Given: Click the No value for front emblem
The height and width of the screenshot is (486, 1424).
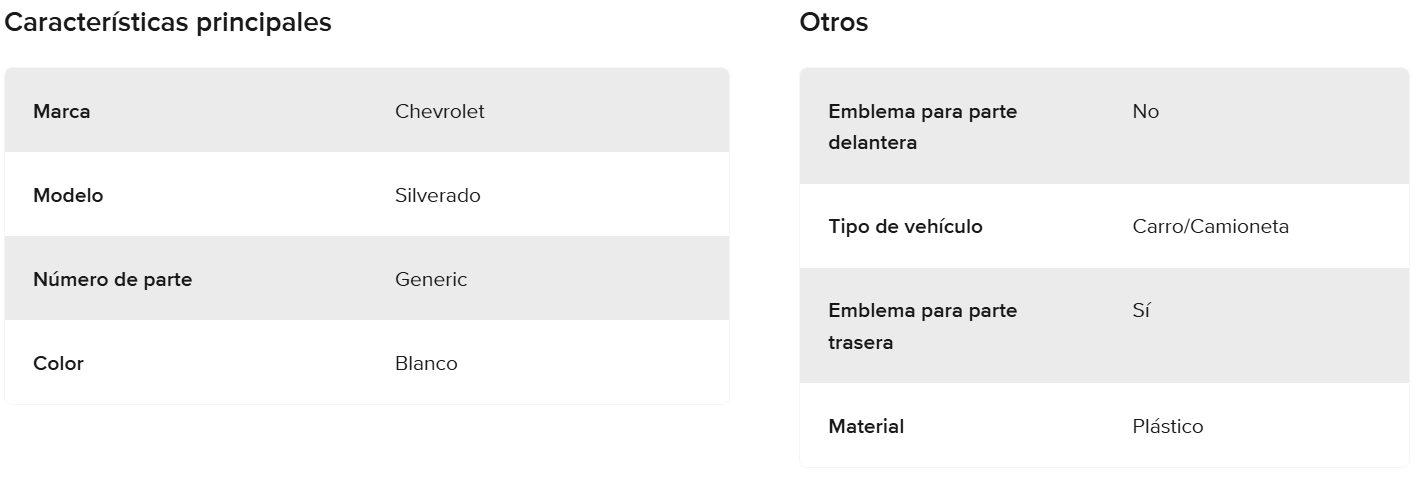Looking at the screenshot, I should (1146, 111).
